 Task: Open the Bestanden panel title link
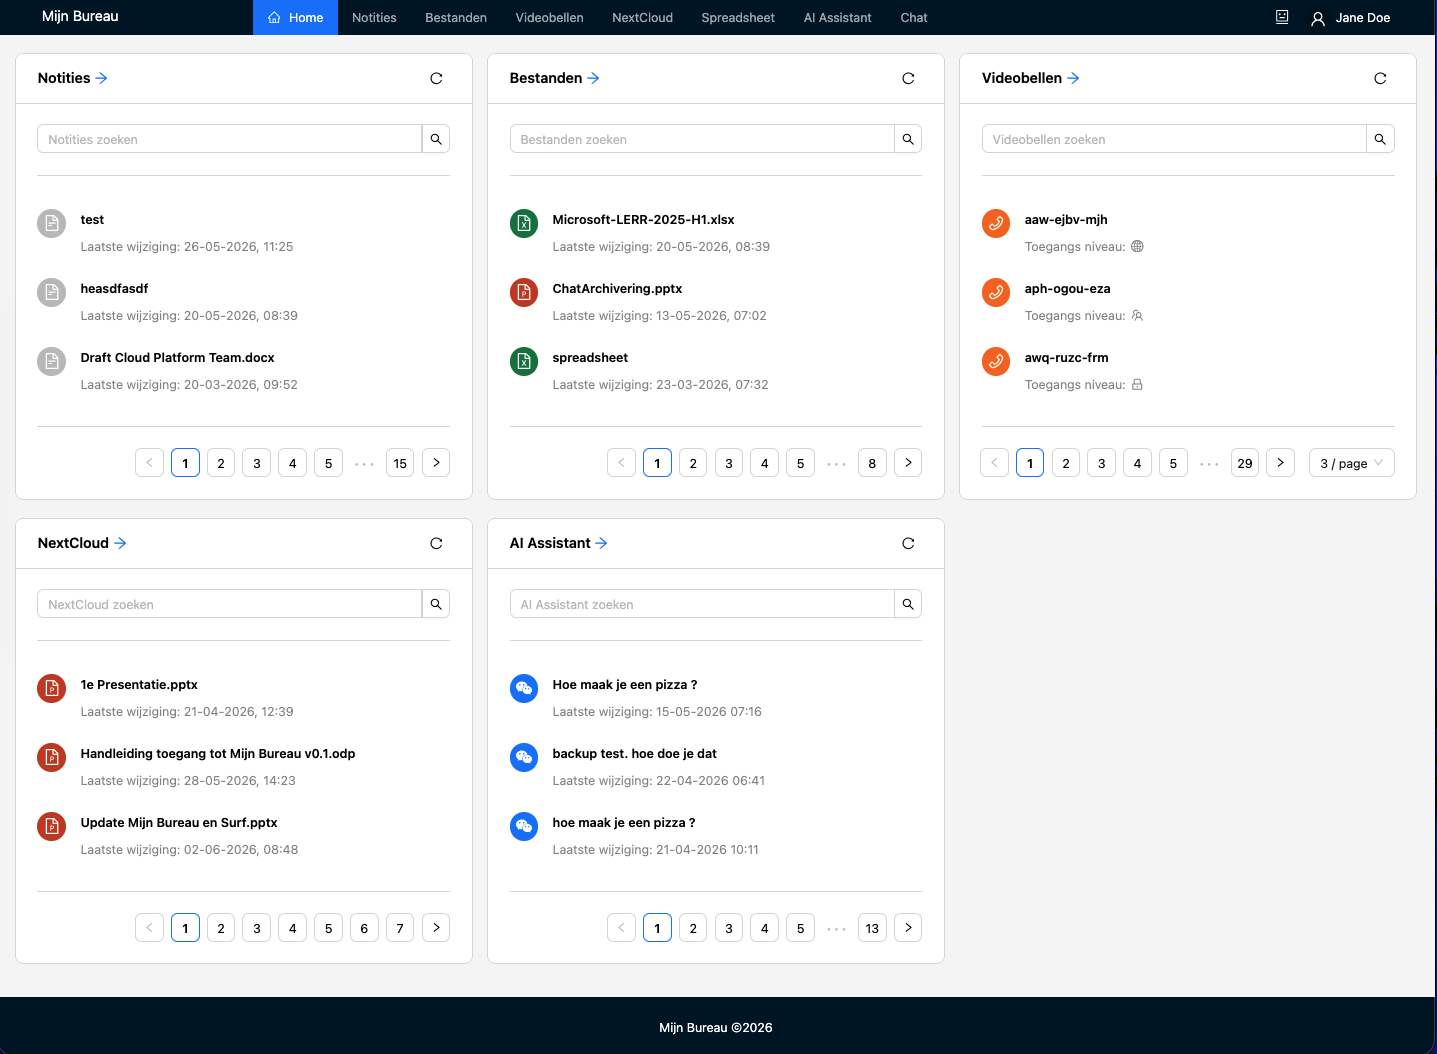554,78
